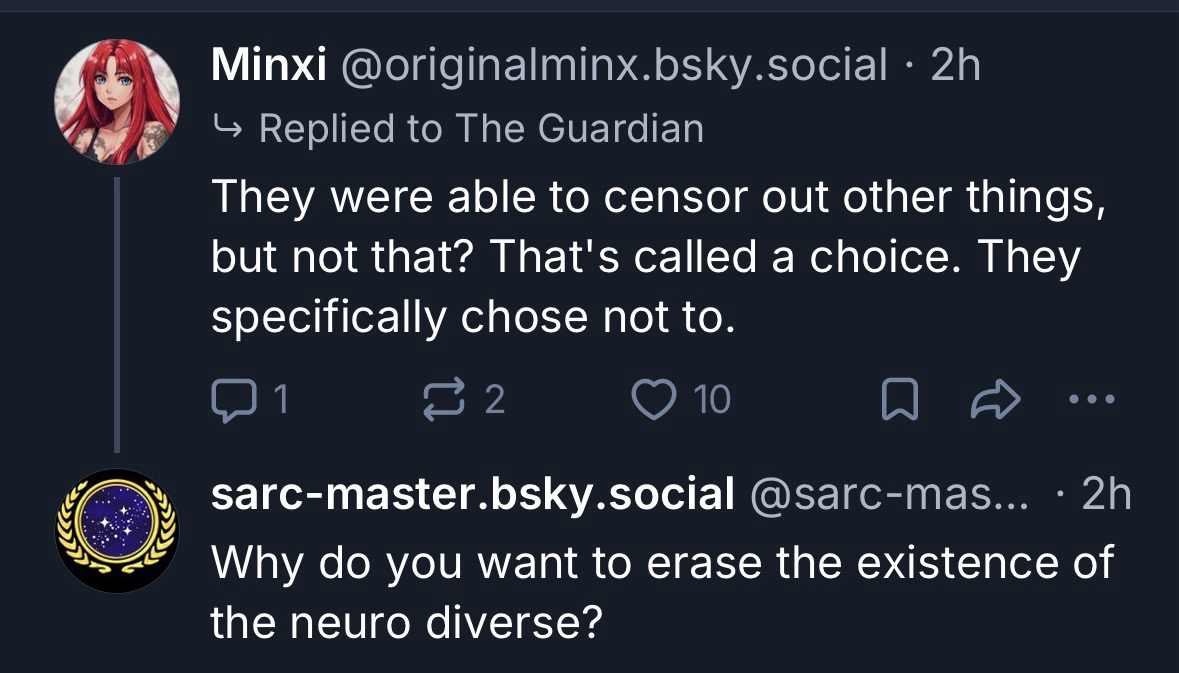Open Minxi's red-haired anime avatar
1179x673 pixels.
point(117,101)
